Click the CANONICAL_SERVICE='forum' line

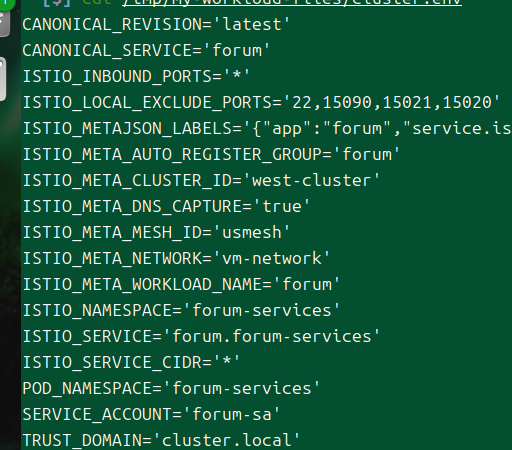146,51
